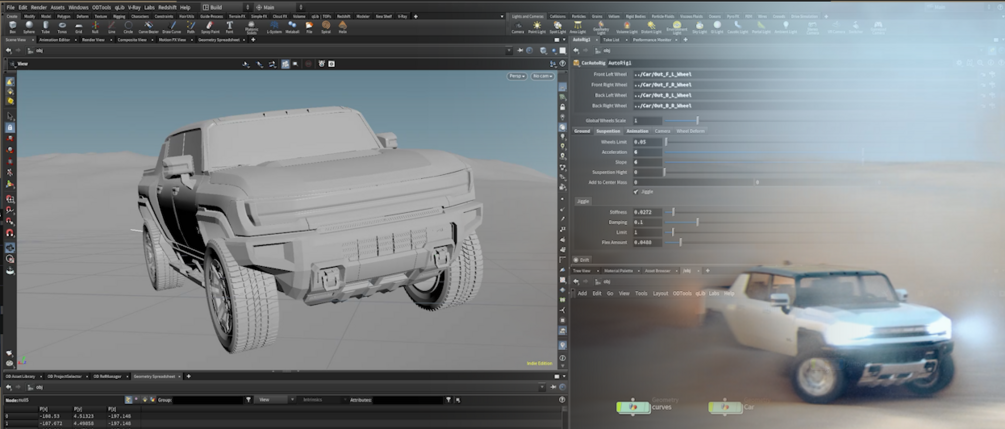Add a Spot Light from shelf
This screenshot has height=429, width=1005.
(x=558, y=27)
